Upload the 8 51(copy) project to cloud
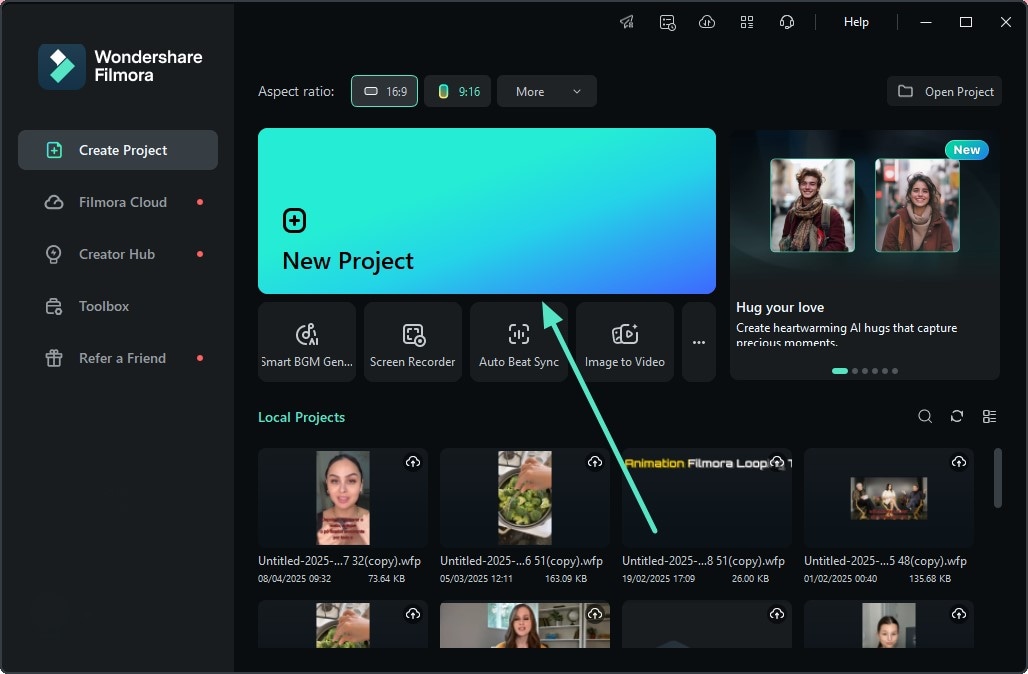This screenshot has height=674, width=1028. point(777,462)
